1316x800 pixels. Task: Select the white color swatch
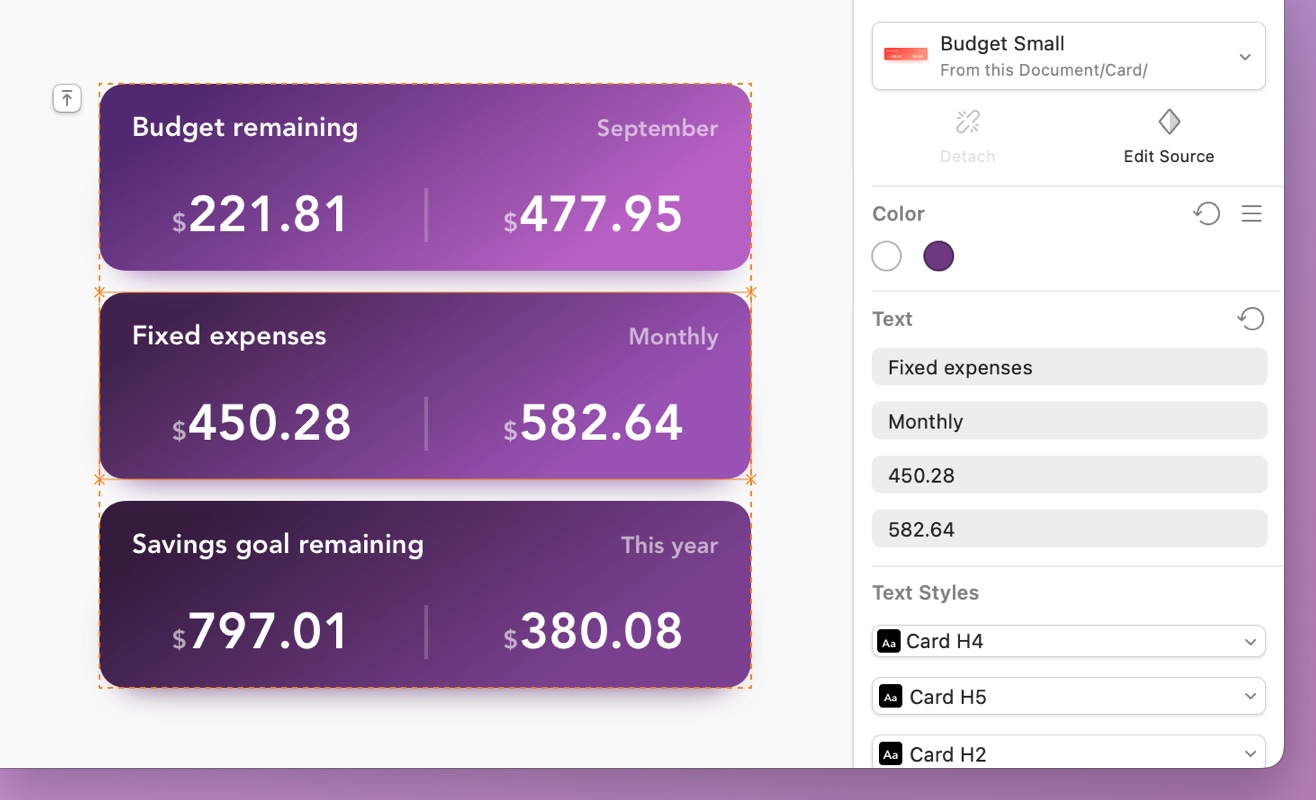pos(887,257)
